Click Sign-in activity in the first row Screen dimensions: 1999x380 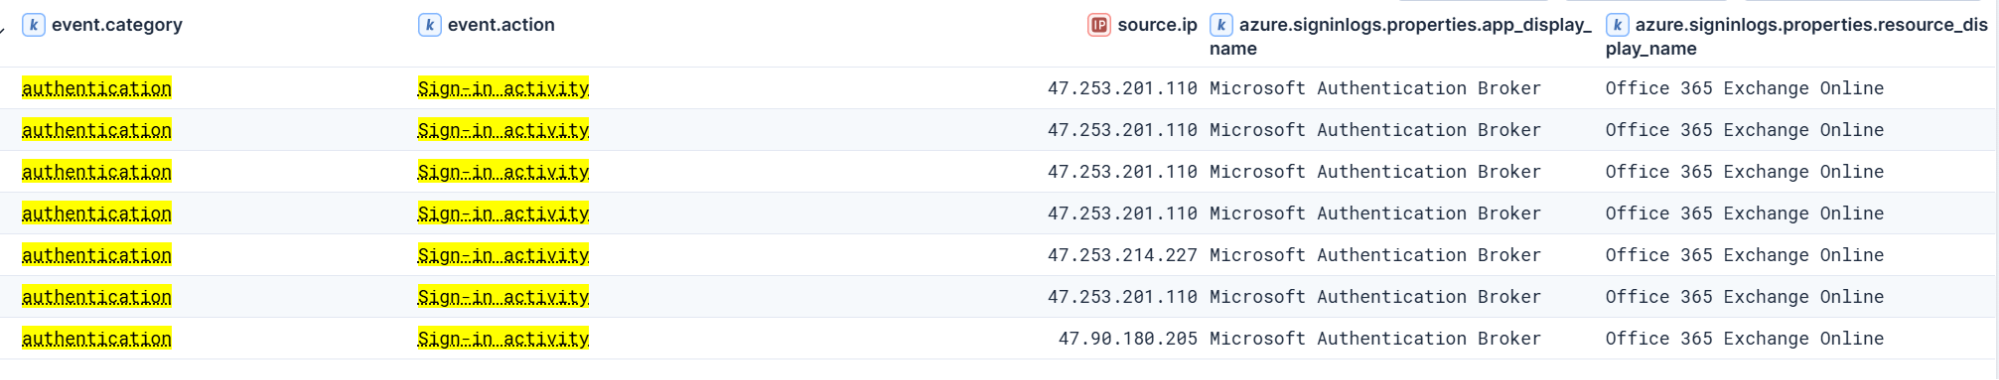(503, 89)
